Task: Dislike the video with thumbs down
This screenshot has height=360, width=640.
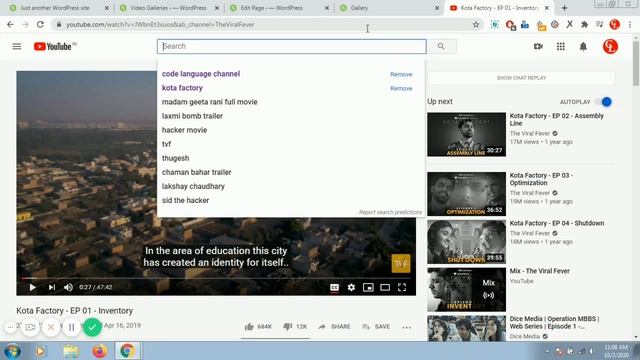Action: coord(295,327)
